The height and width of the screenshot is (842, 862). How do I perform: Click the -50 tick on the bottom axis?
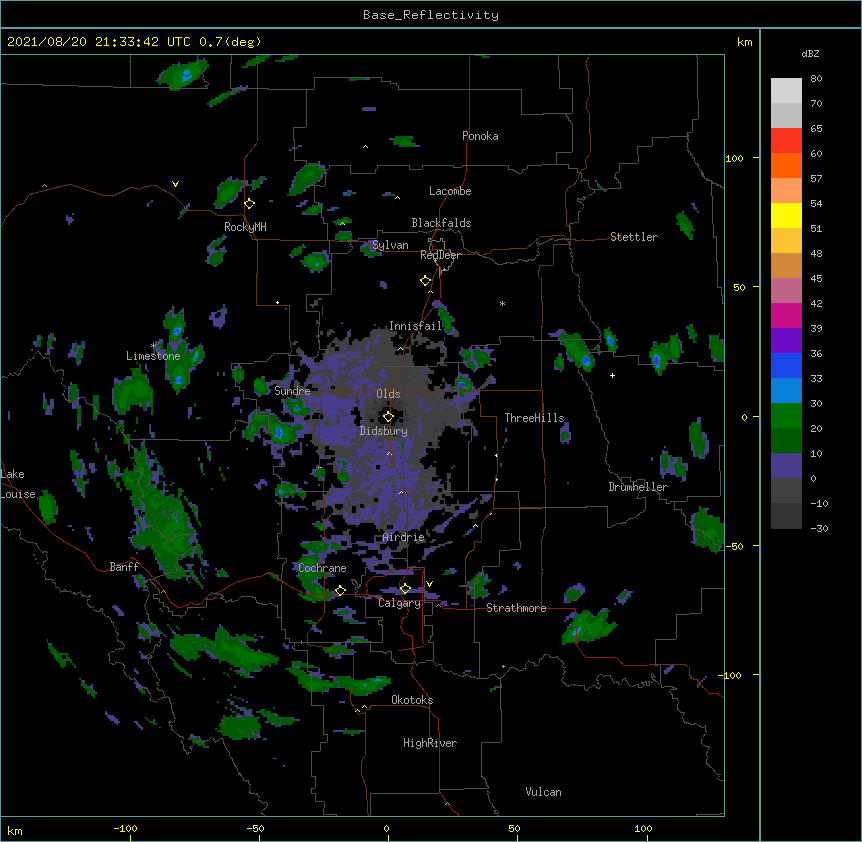point(255,828)
